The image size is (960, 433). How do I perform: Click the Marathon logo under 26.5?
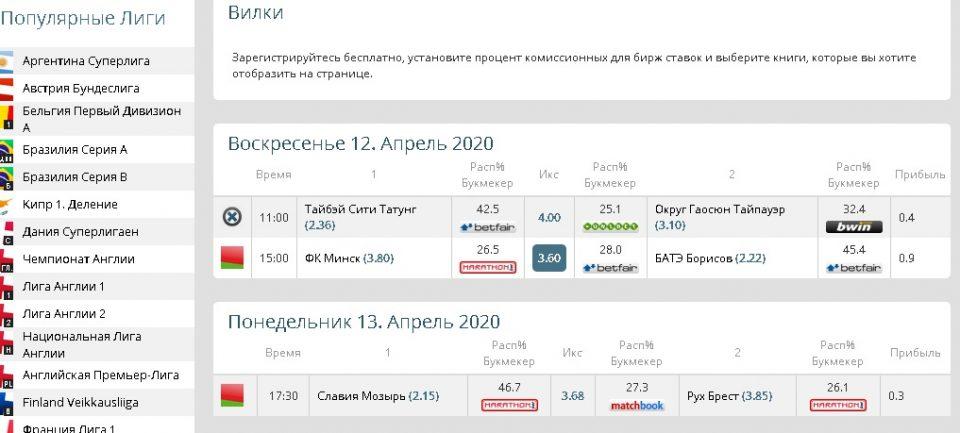pyautogui.click(x=487, y=267)
